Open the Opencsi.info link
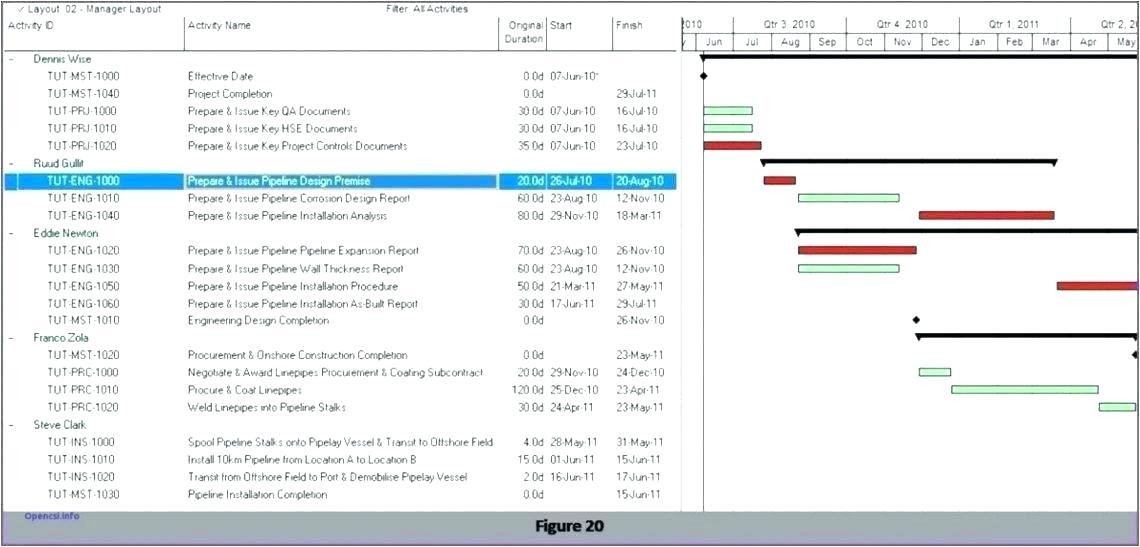The image size is (1140, 547). click(51, 516)
